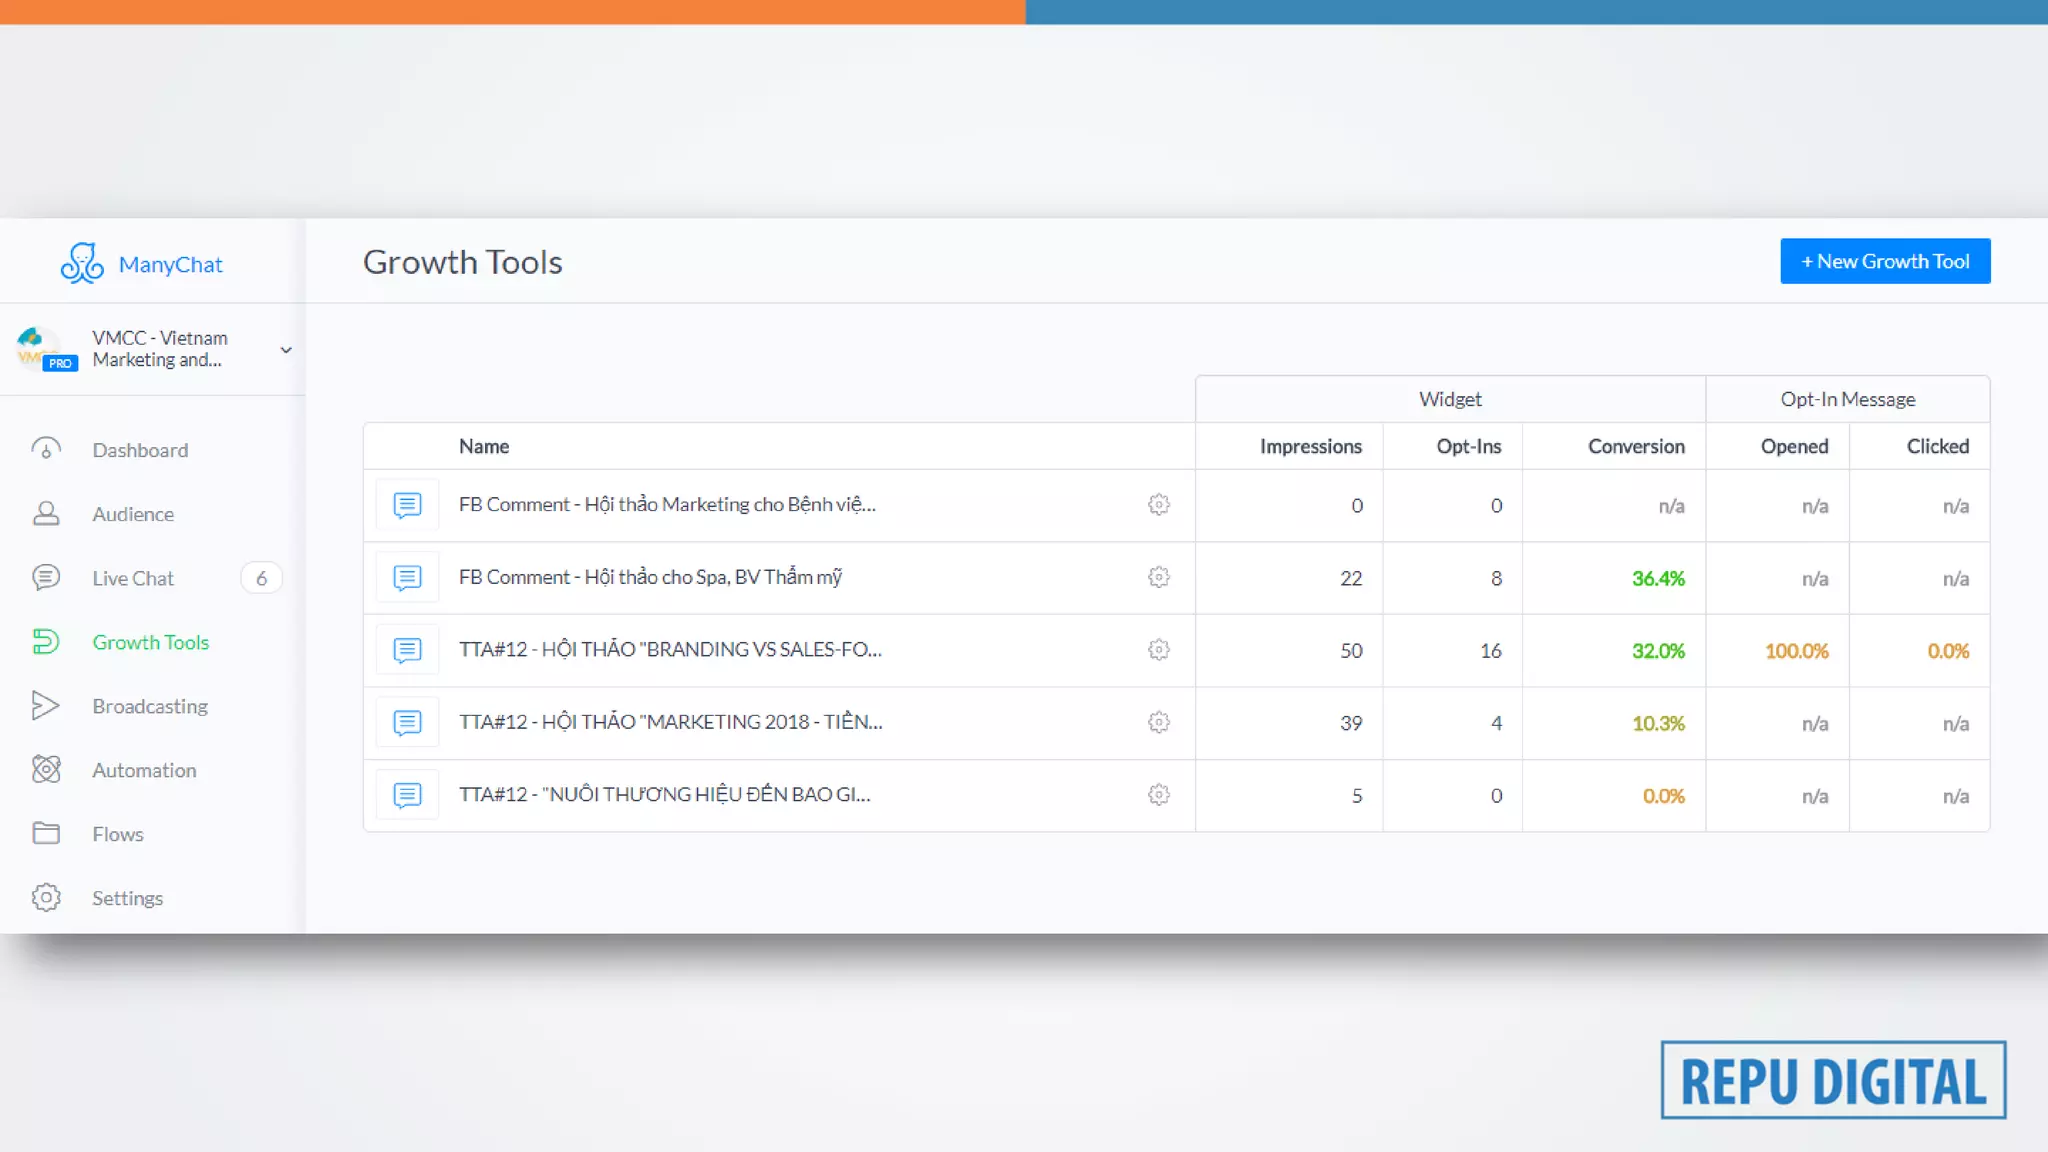
Task: Open Dashboard via gauge icon
Action: 46,449
